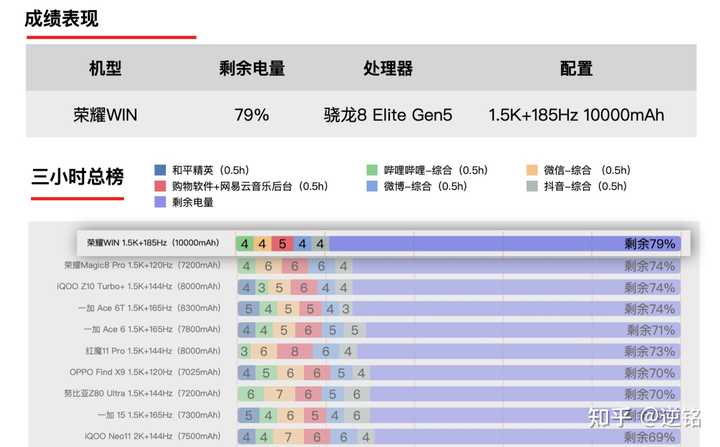Click the 成绩表现 section heading
Viewport: 720px width, 447px height.
click(x=61, y=19)
